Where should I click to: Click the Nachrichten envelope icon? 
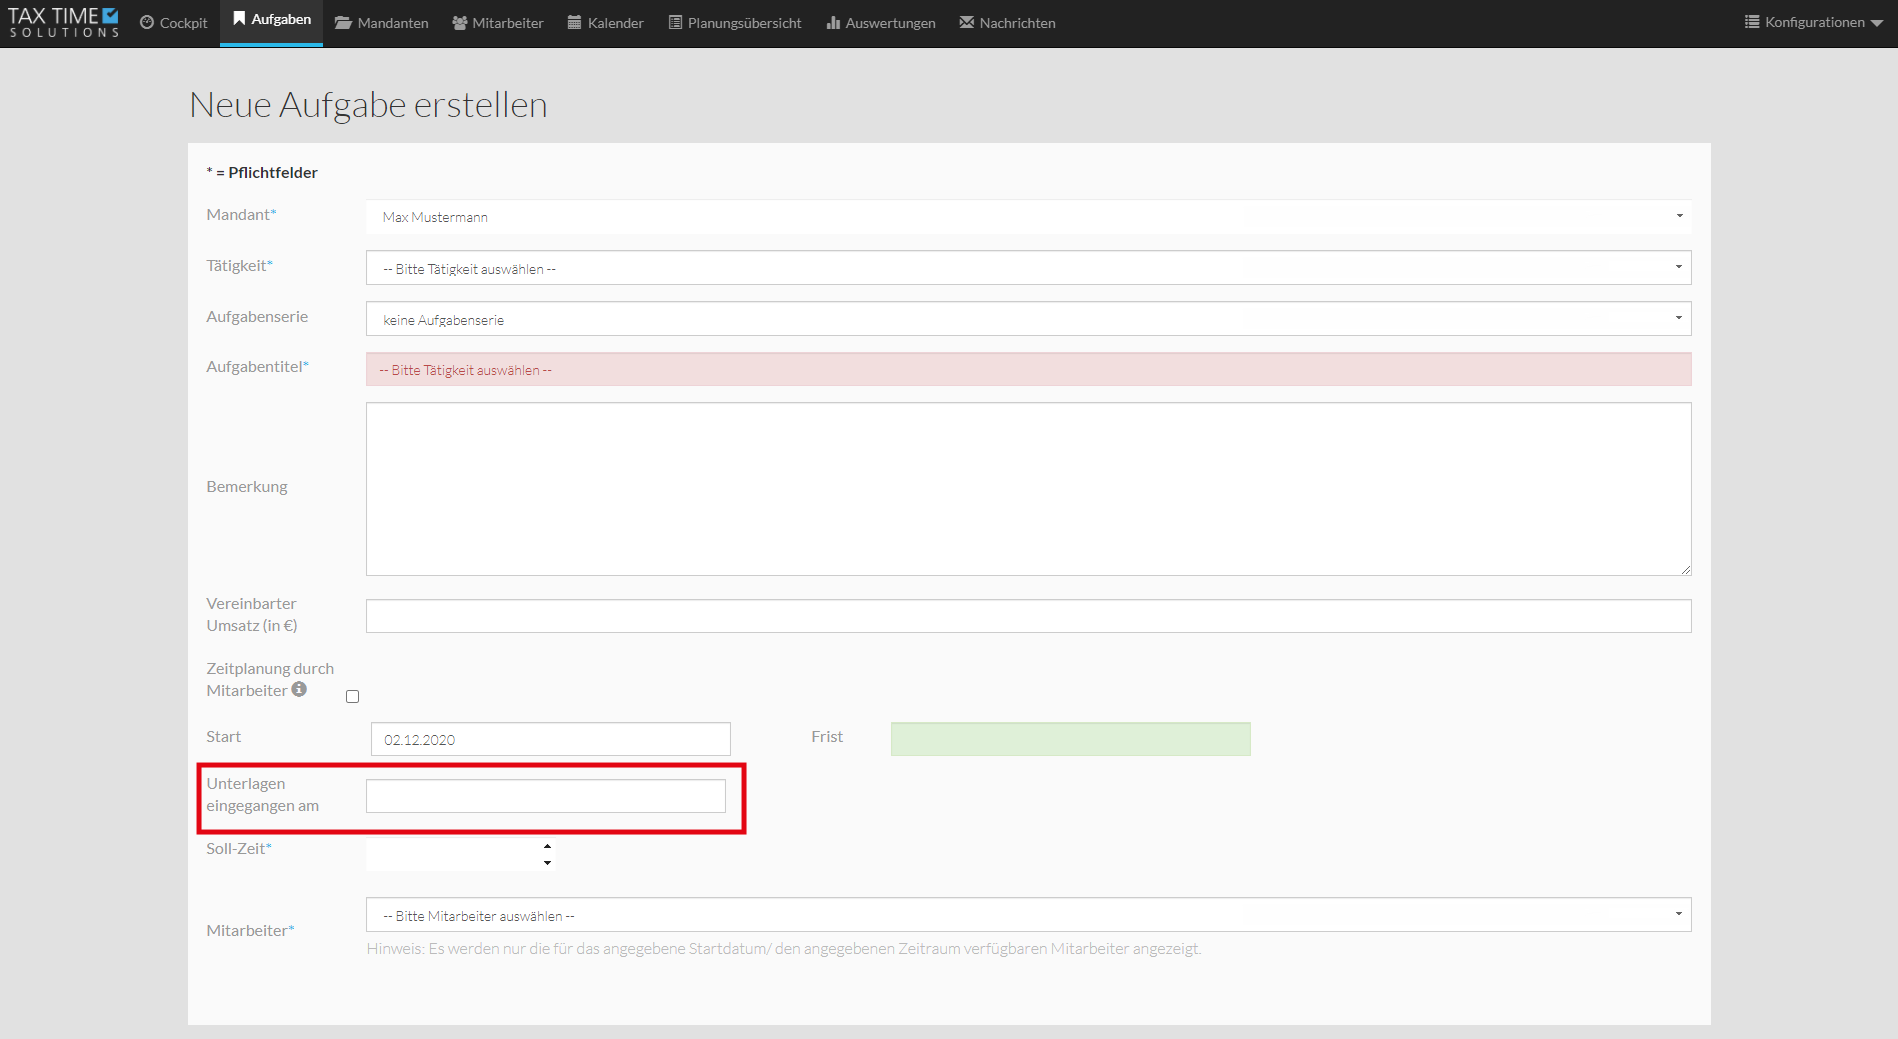(967, 22)
